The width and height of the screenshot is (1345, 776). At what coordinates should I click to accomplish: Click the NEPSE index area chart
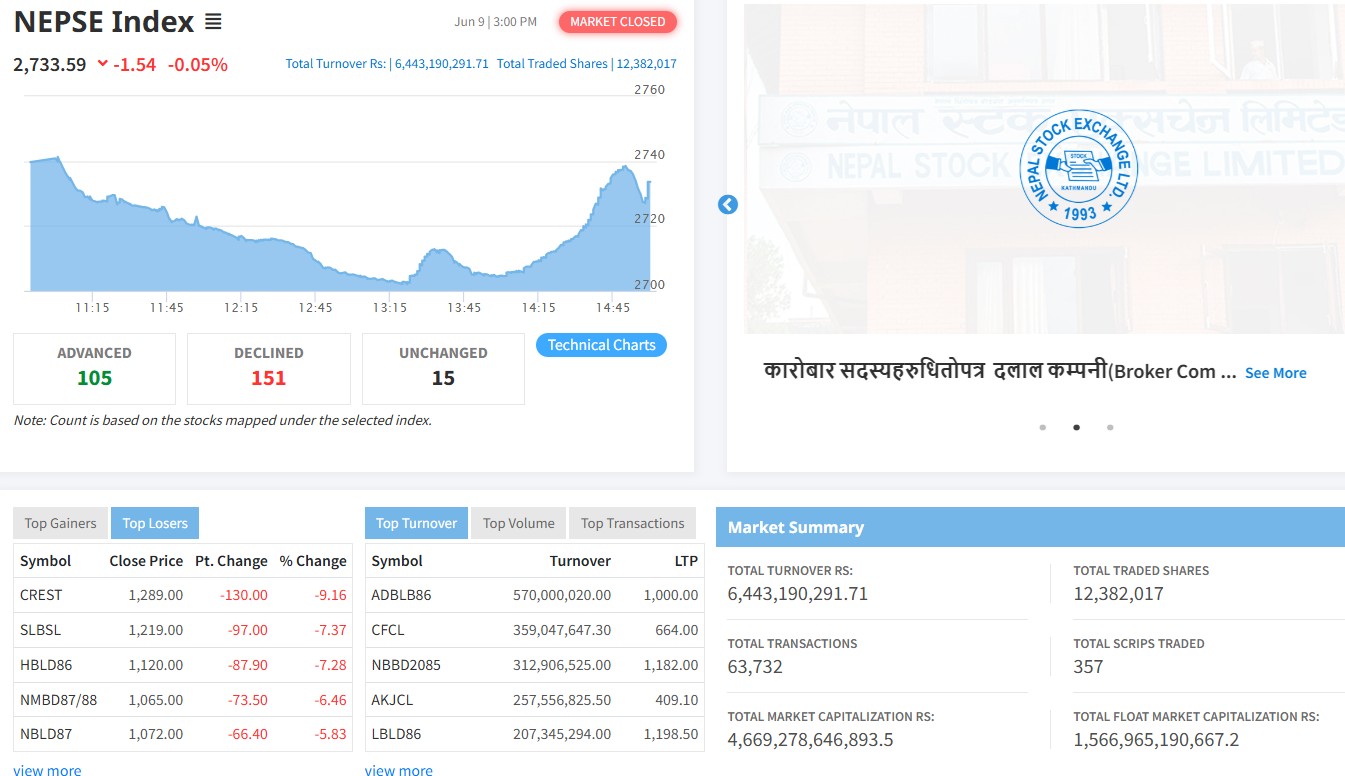pos(340,225)
